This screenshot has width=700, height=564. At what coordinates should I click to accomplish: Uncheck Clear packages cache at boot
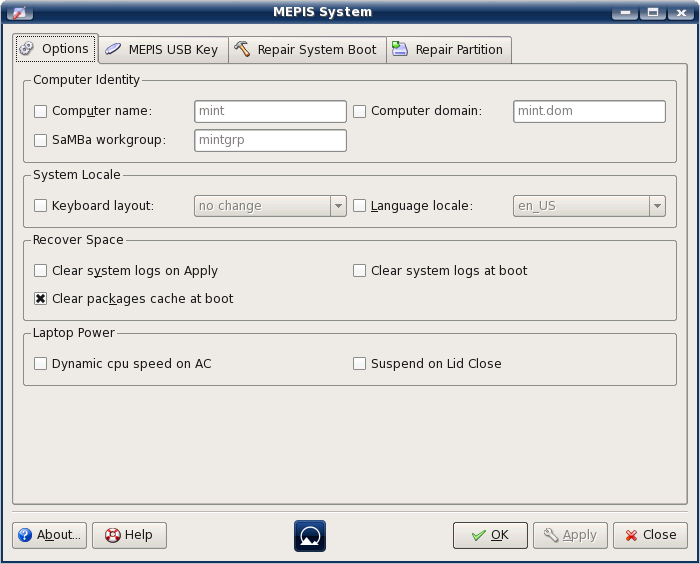41,299
